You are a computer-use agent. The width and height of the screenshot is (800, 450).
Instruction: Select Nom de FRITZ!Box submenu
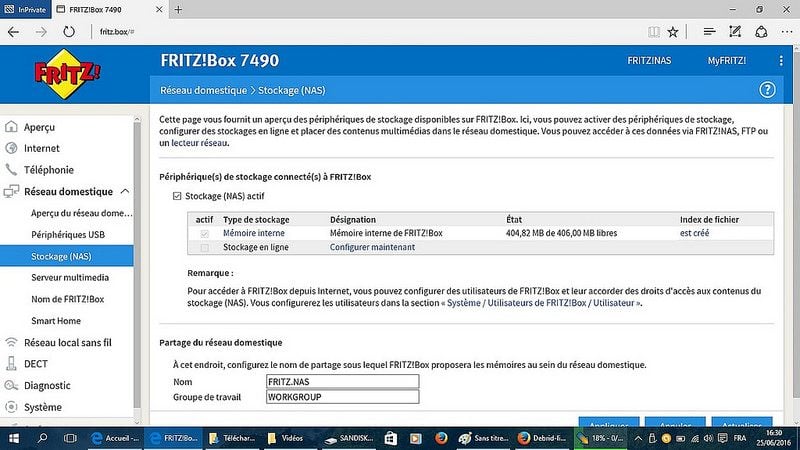click(x=67, y=299)
